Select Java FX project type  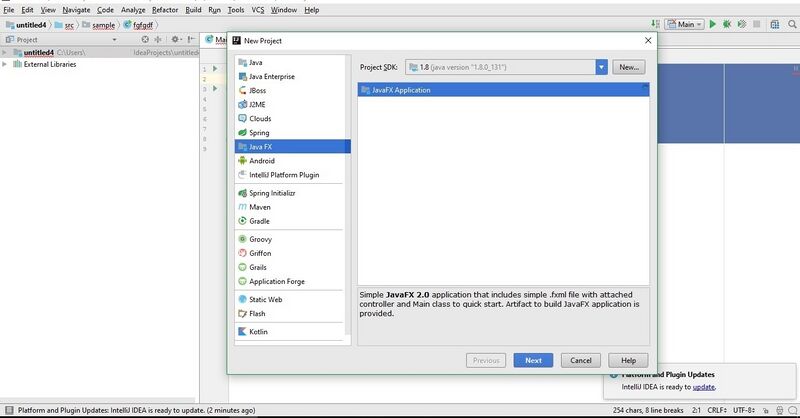click(292, 146)
